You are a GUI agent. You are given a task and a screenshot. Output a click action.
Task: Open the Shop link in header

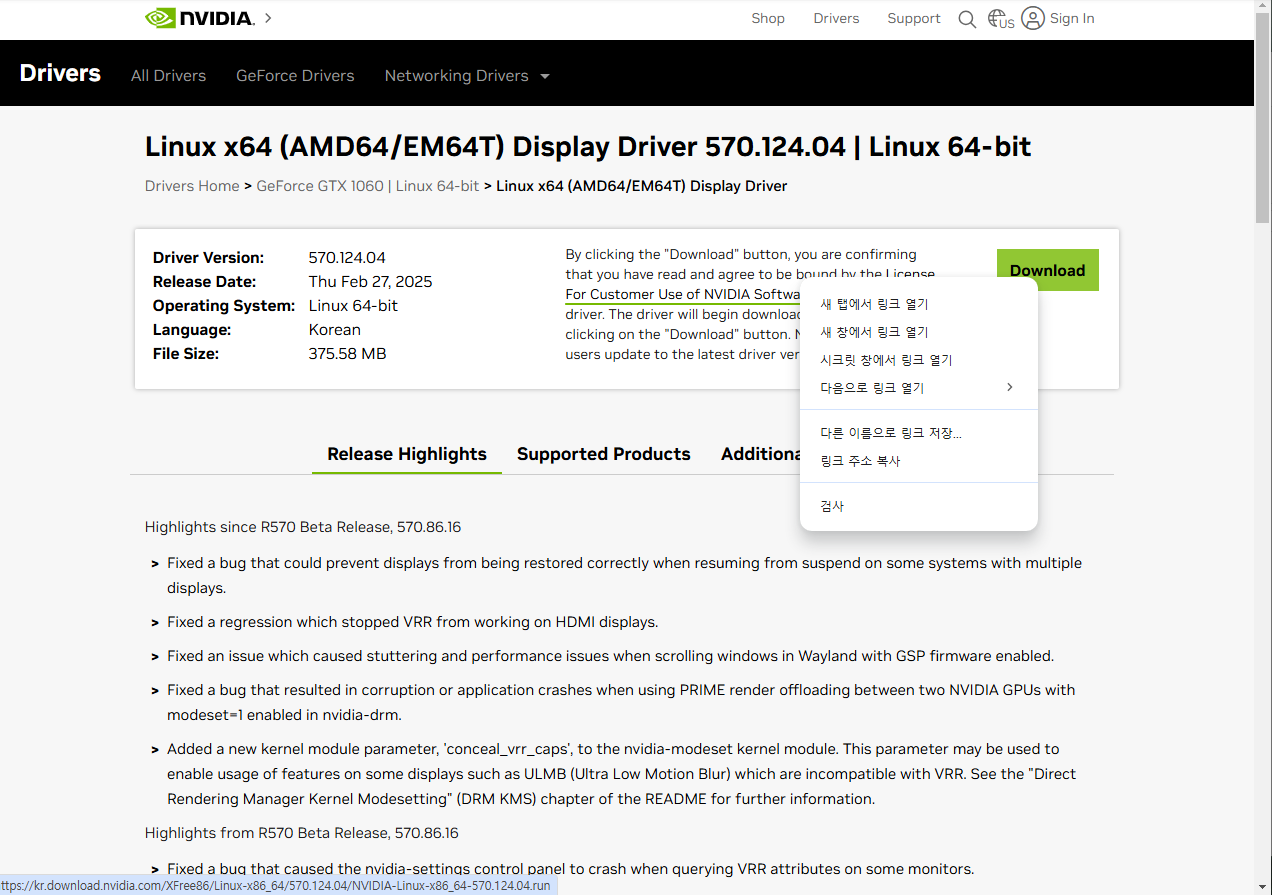(x=768, y=18)
